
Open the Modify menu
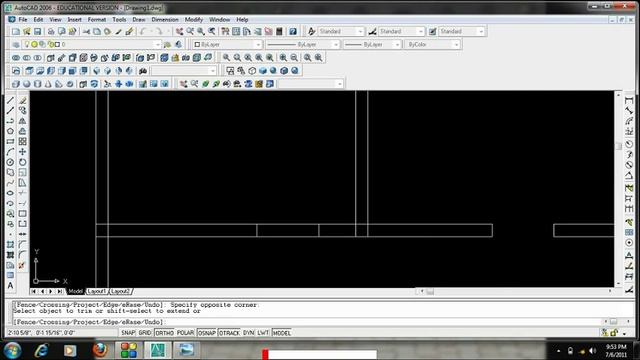click(x=194, y=20)
